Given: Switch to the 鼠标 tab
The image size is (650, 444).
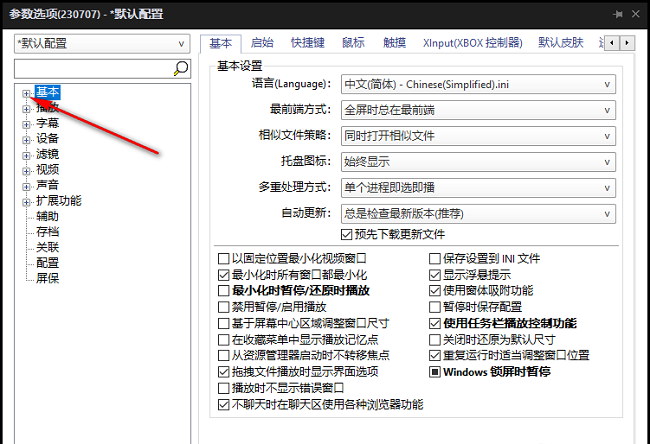Looking at the screenshot, I should pos(353,43).
